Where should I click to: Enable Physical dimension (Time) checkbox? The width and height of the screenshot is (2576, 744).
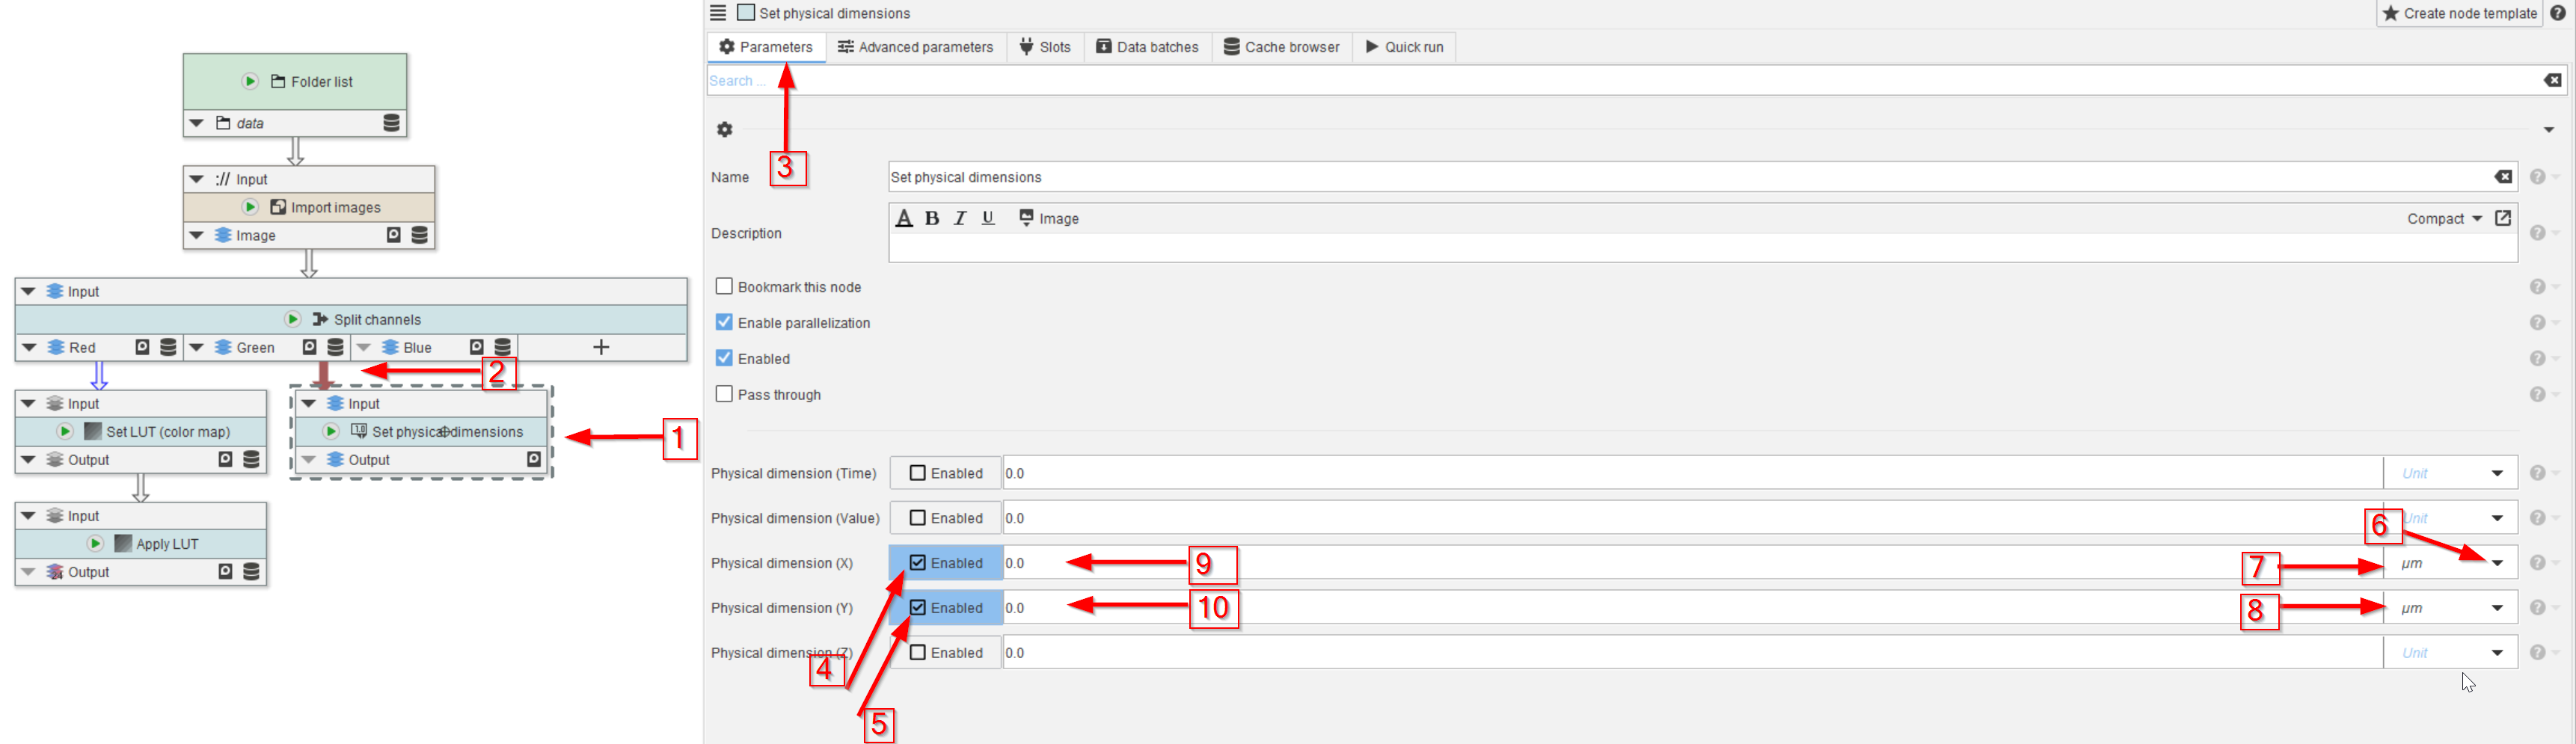[917, 473]
